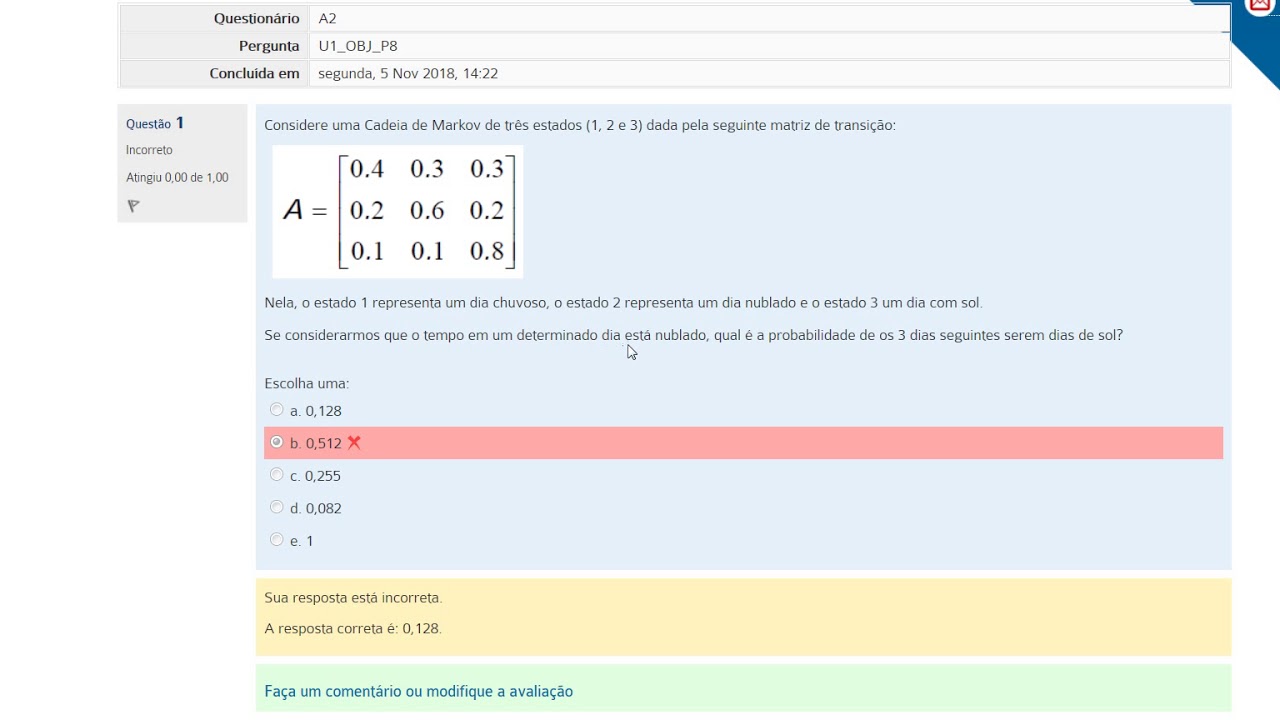Click the 'Considere uma Cadeia de Markov' sentence

(580, 126)
